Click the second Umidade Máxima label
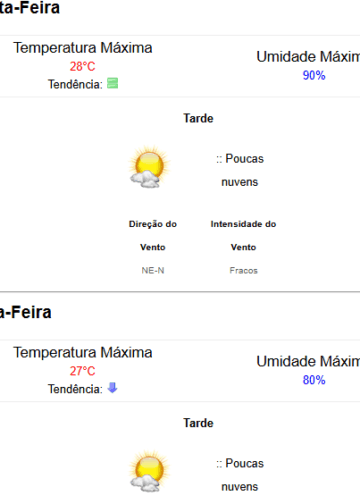 tap(308, 362)
